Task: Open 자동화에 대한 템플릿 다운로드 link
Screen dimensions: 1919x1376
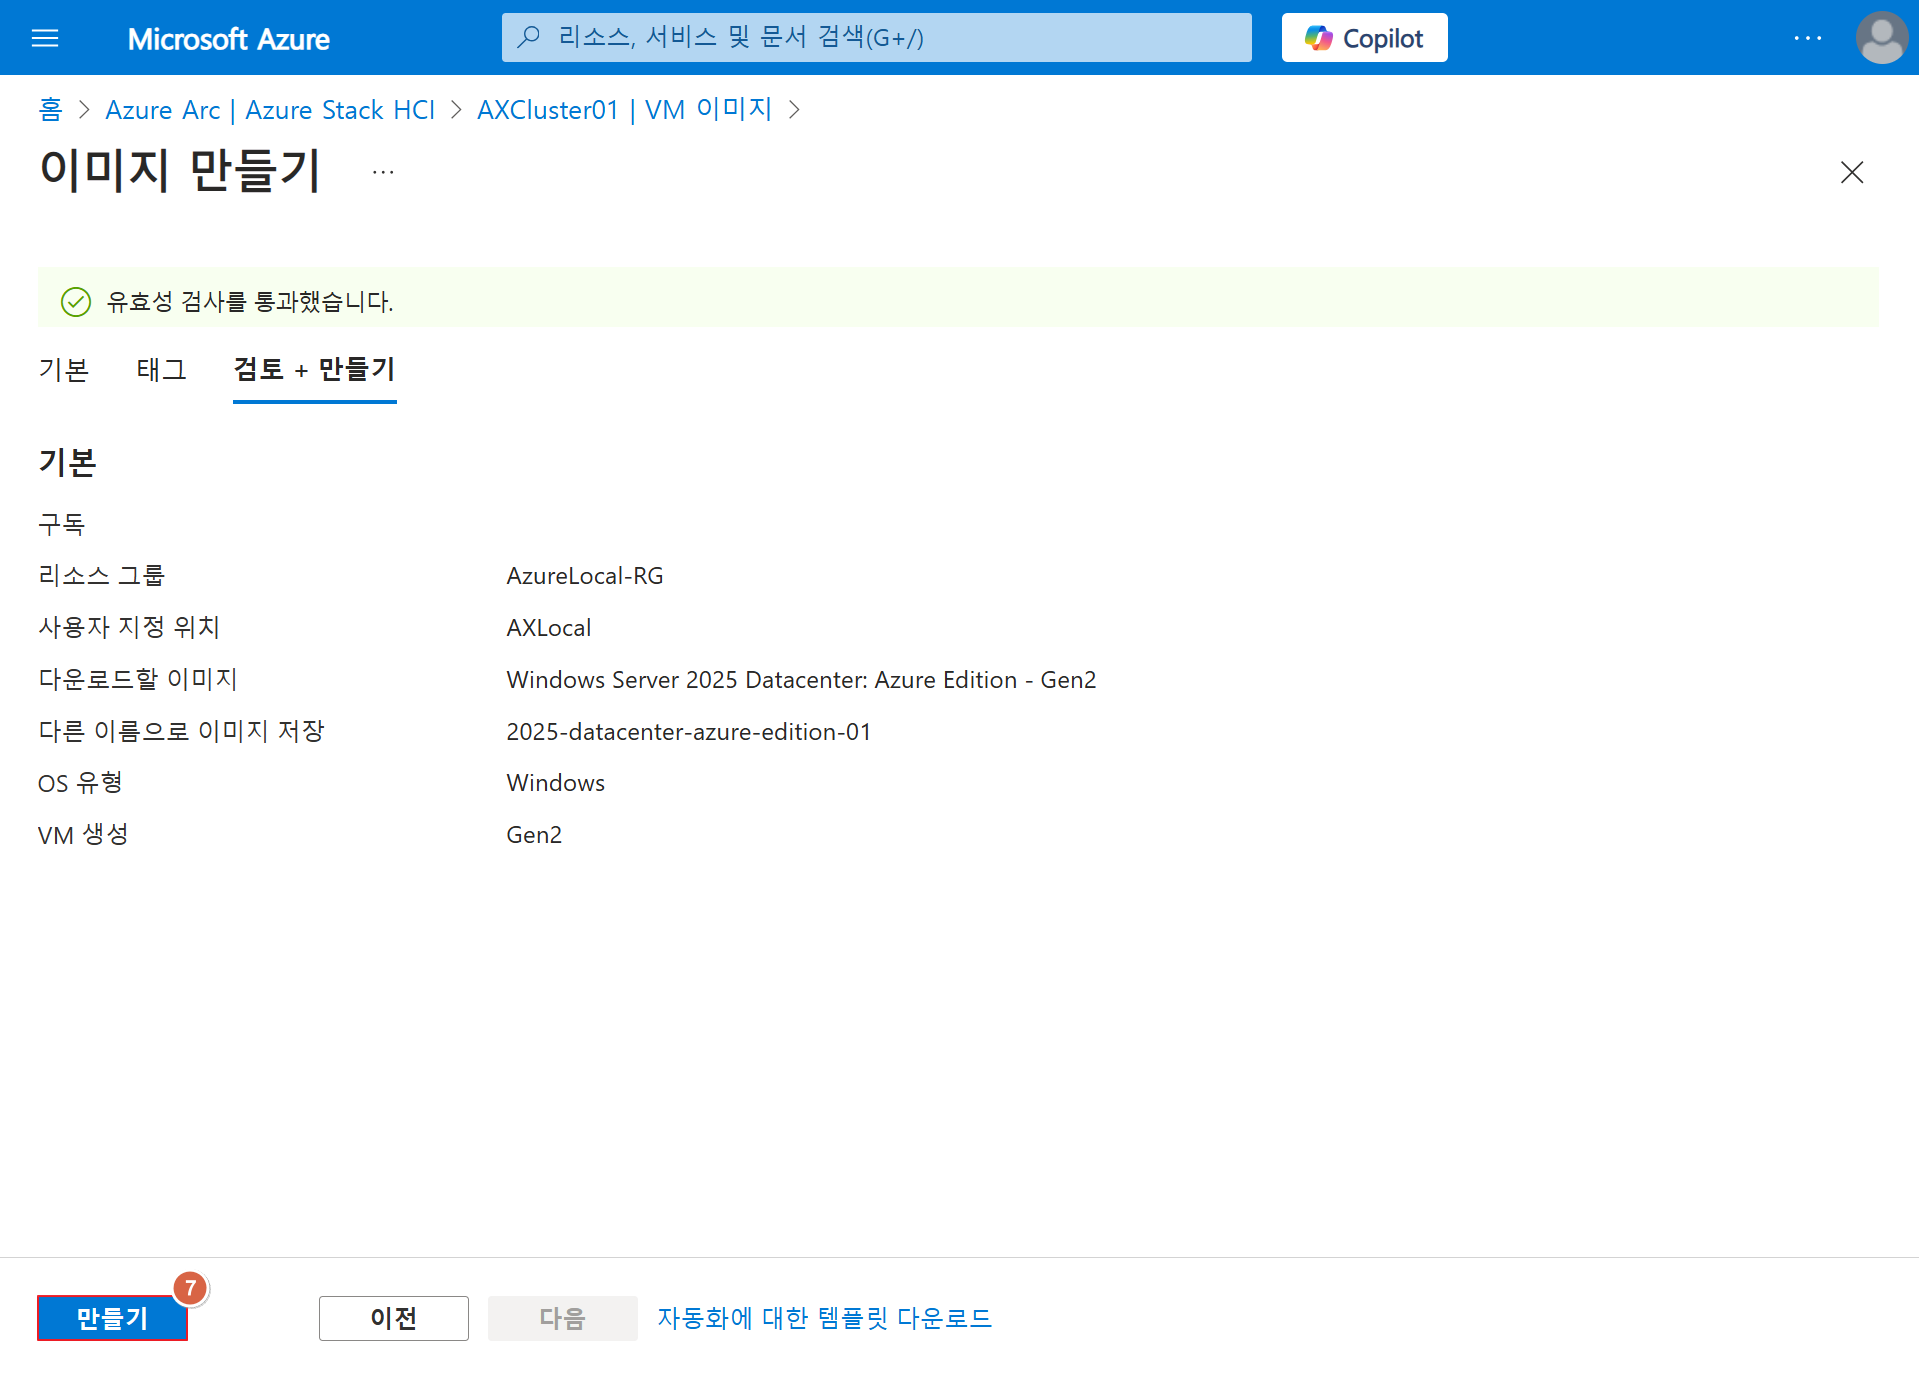Action: (x=824, y=1317)
